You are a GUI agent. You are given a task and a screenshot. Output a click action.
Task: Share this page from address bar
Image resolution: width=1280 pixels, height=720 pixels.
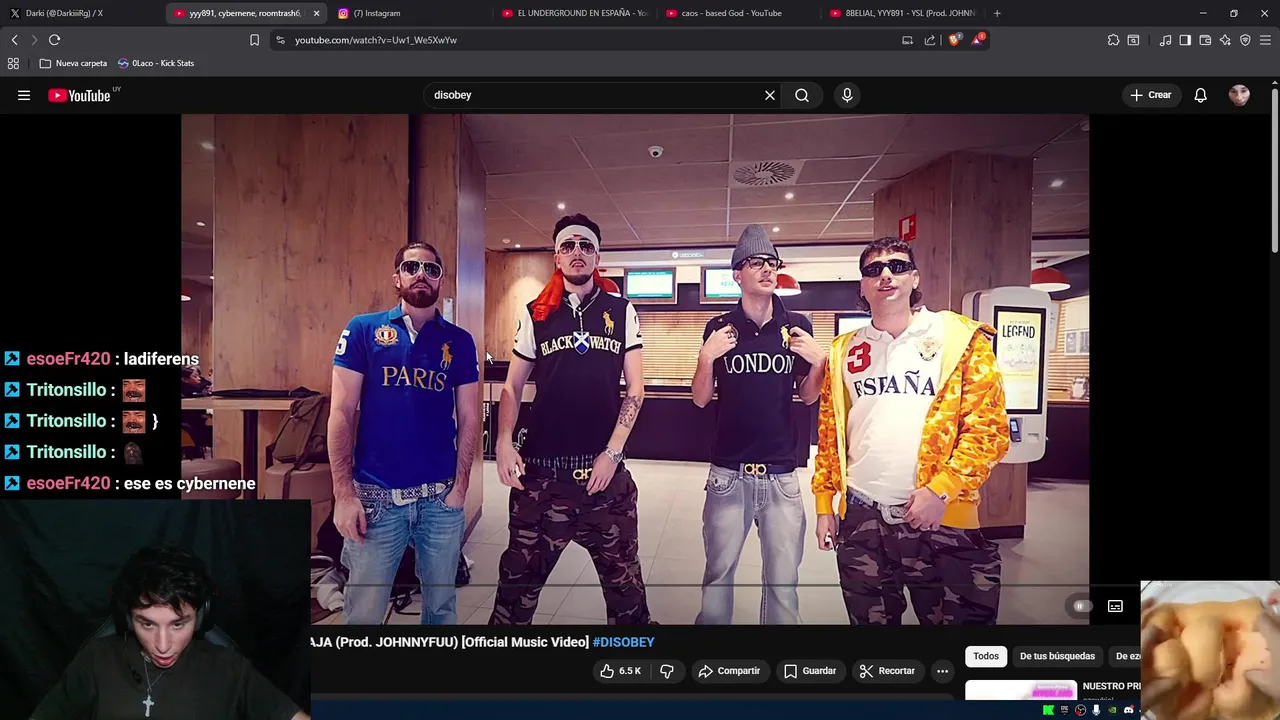[930, 40]
